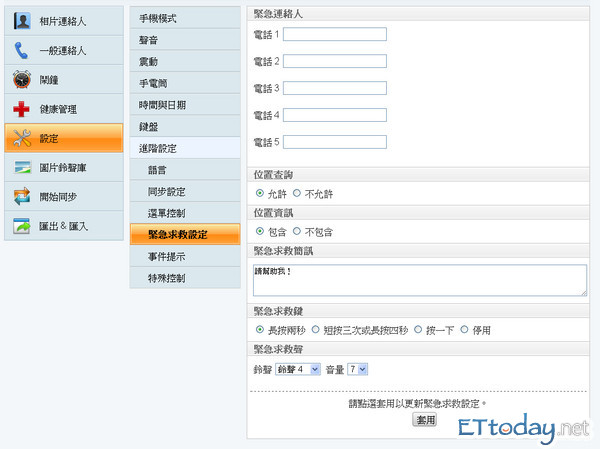Open the 圖片鈴聲庫 picture icon
The image size is (600, 449).
click(22, 168)
